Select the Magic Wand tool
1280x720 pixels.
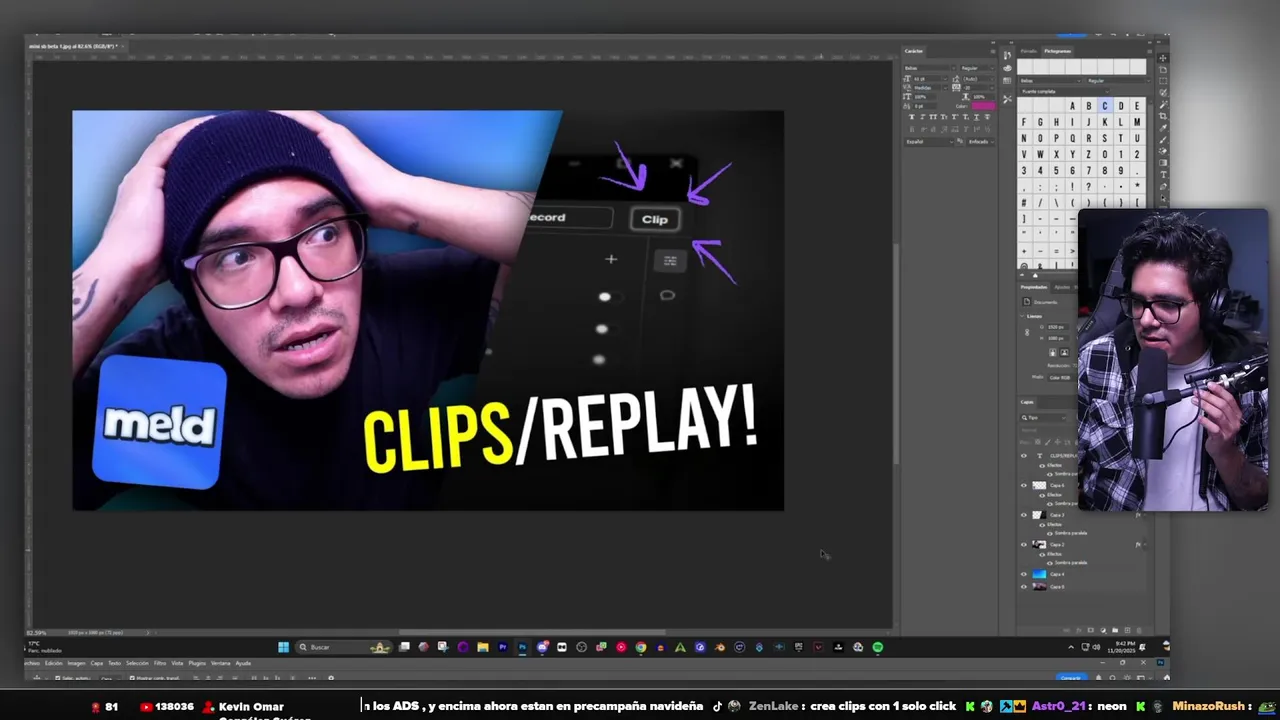[x=1163, y=103]
